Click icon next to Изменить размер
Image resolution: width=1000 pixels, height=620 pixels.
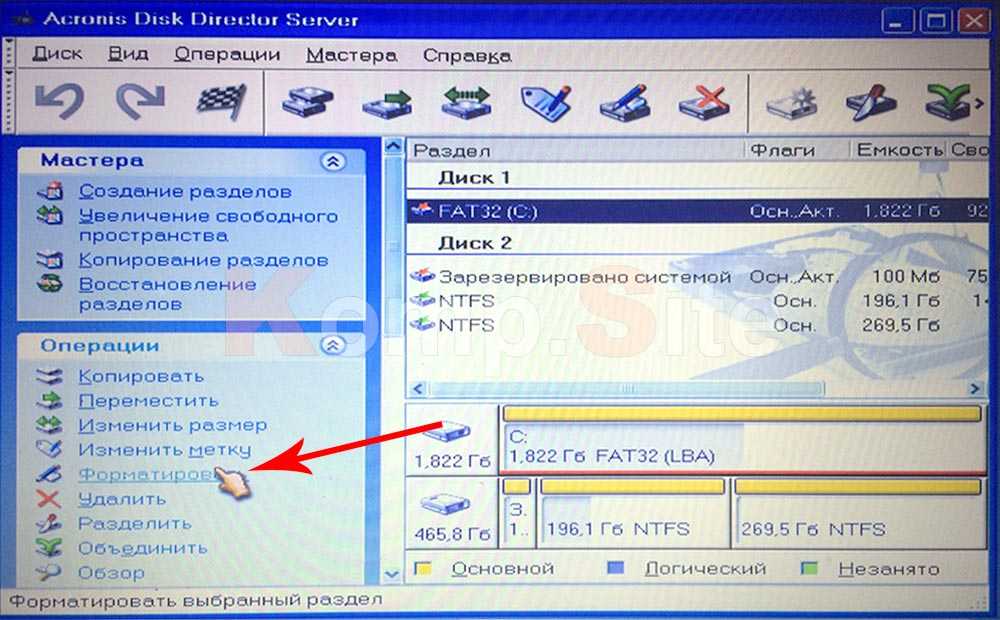[50, 425]
